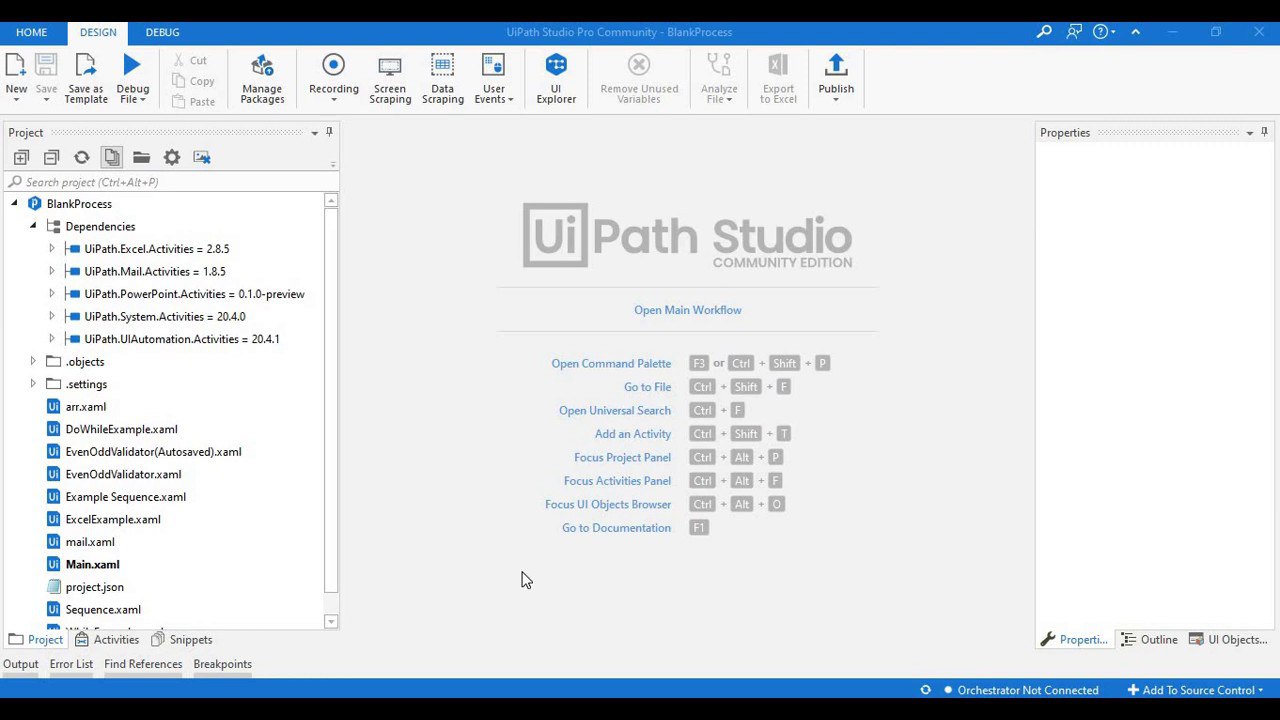Collapse the Dependencies node
This screenshot has height=720, width=1280.
33,226
